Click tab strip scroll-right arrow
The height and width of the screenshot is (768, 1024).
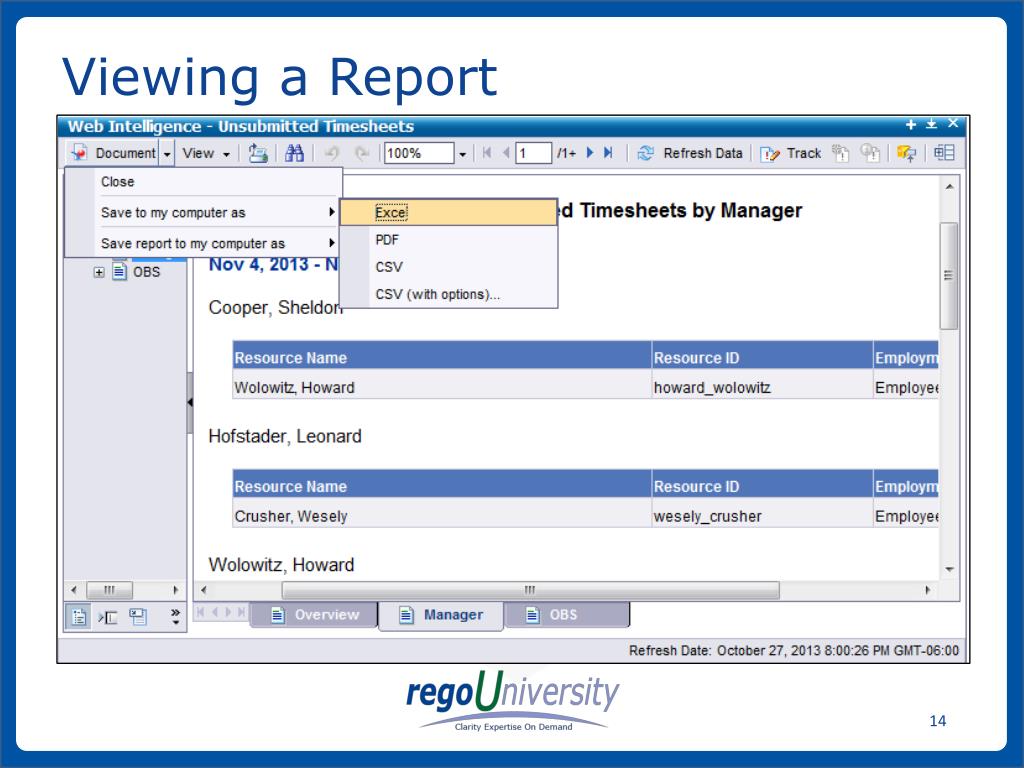pos(228,612)
